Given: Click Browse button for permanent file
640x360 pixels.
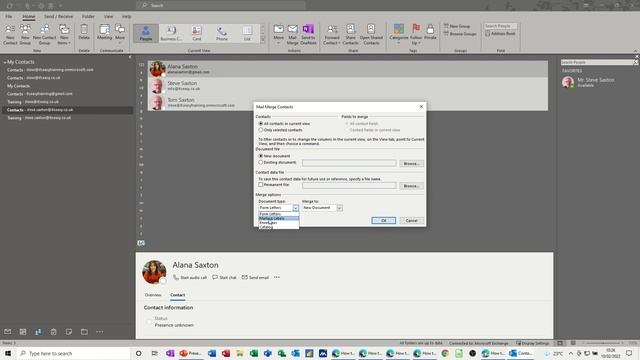Looking at the screenshot, I should pyautogui.click(x=411, y=186).
